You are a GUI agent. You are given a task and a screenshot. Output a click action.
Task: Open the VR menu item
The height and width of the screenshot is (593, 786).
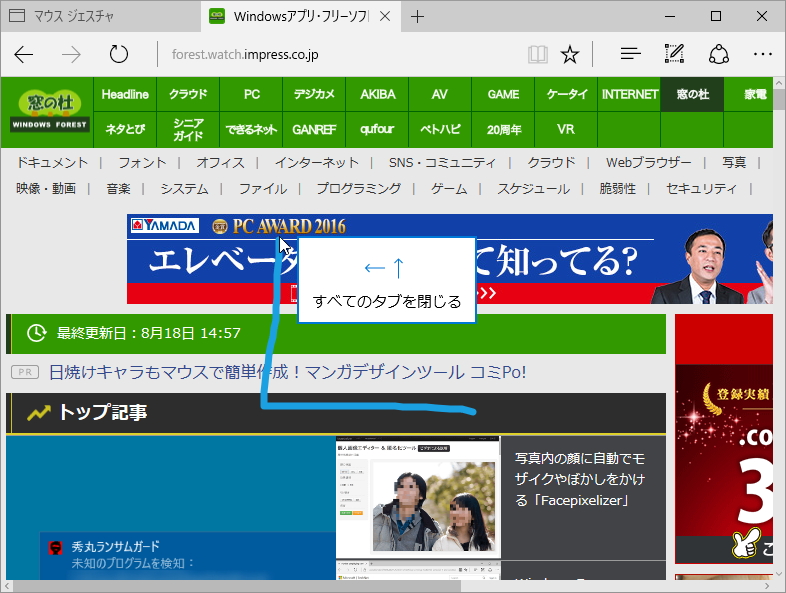point(566,129)
